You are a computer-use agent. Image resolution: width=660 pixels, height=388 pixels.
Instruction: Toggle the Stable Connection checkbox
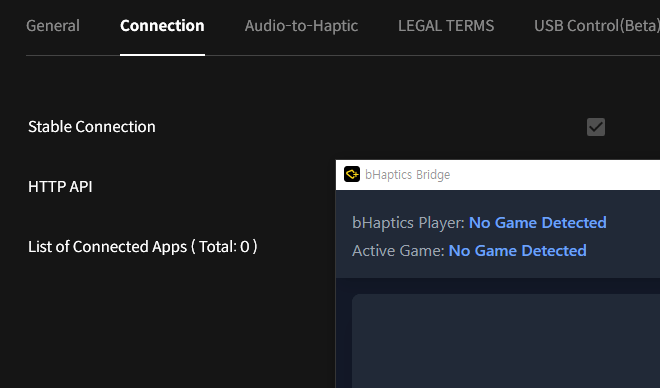point(596,127)
